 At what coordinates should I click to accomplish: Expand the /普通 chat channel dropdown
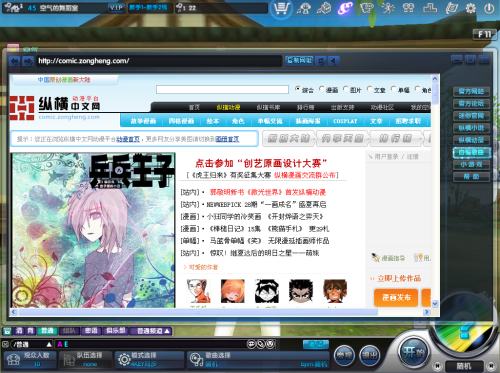pos(49,344)
